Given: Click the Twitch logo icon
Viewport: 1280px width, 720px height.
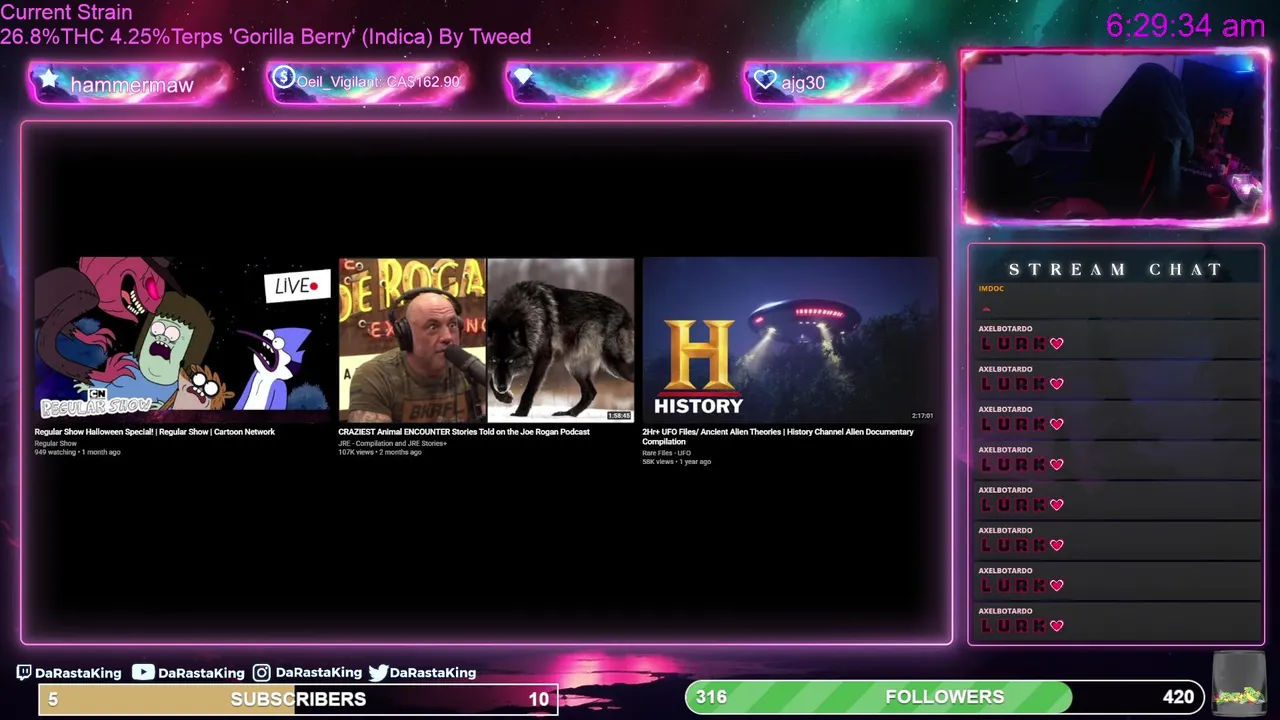Looking at the screenshot, I should [x=24, y=672].
